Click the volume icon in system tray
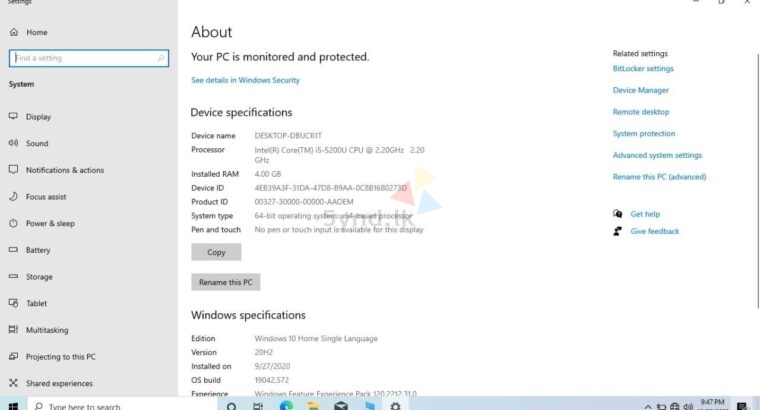 pyautogui.click(x=688, y=407)
